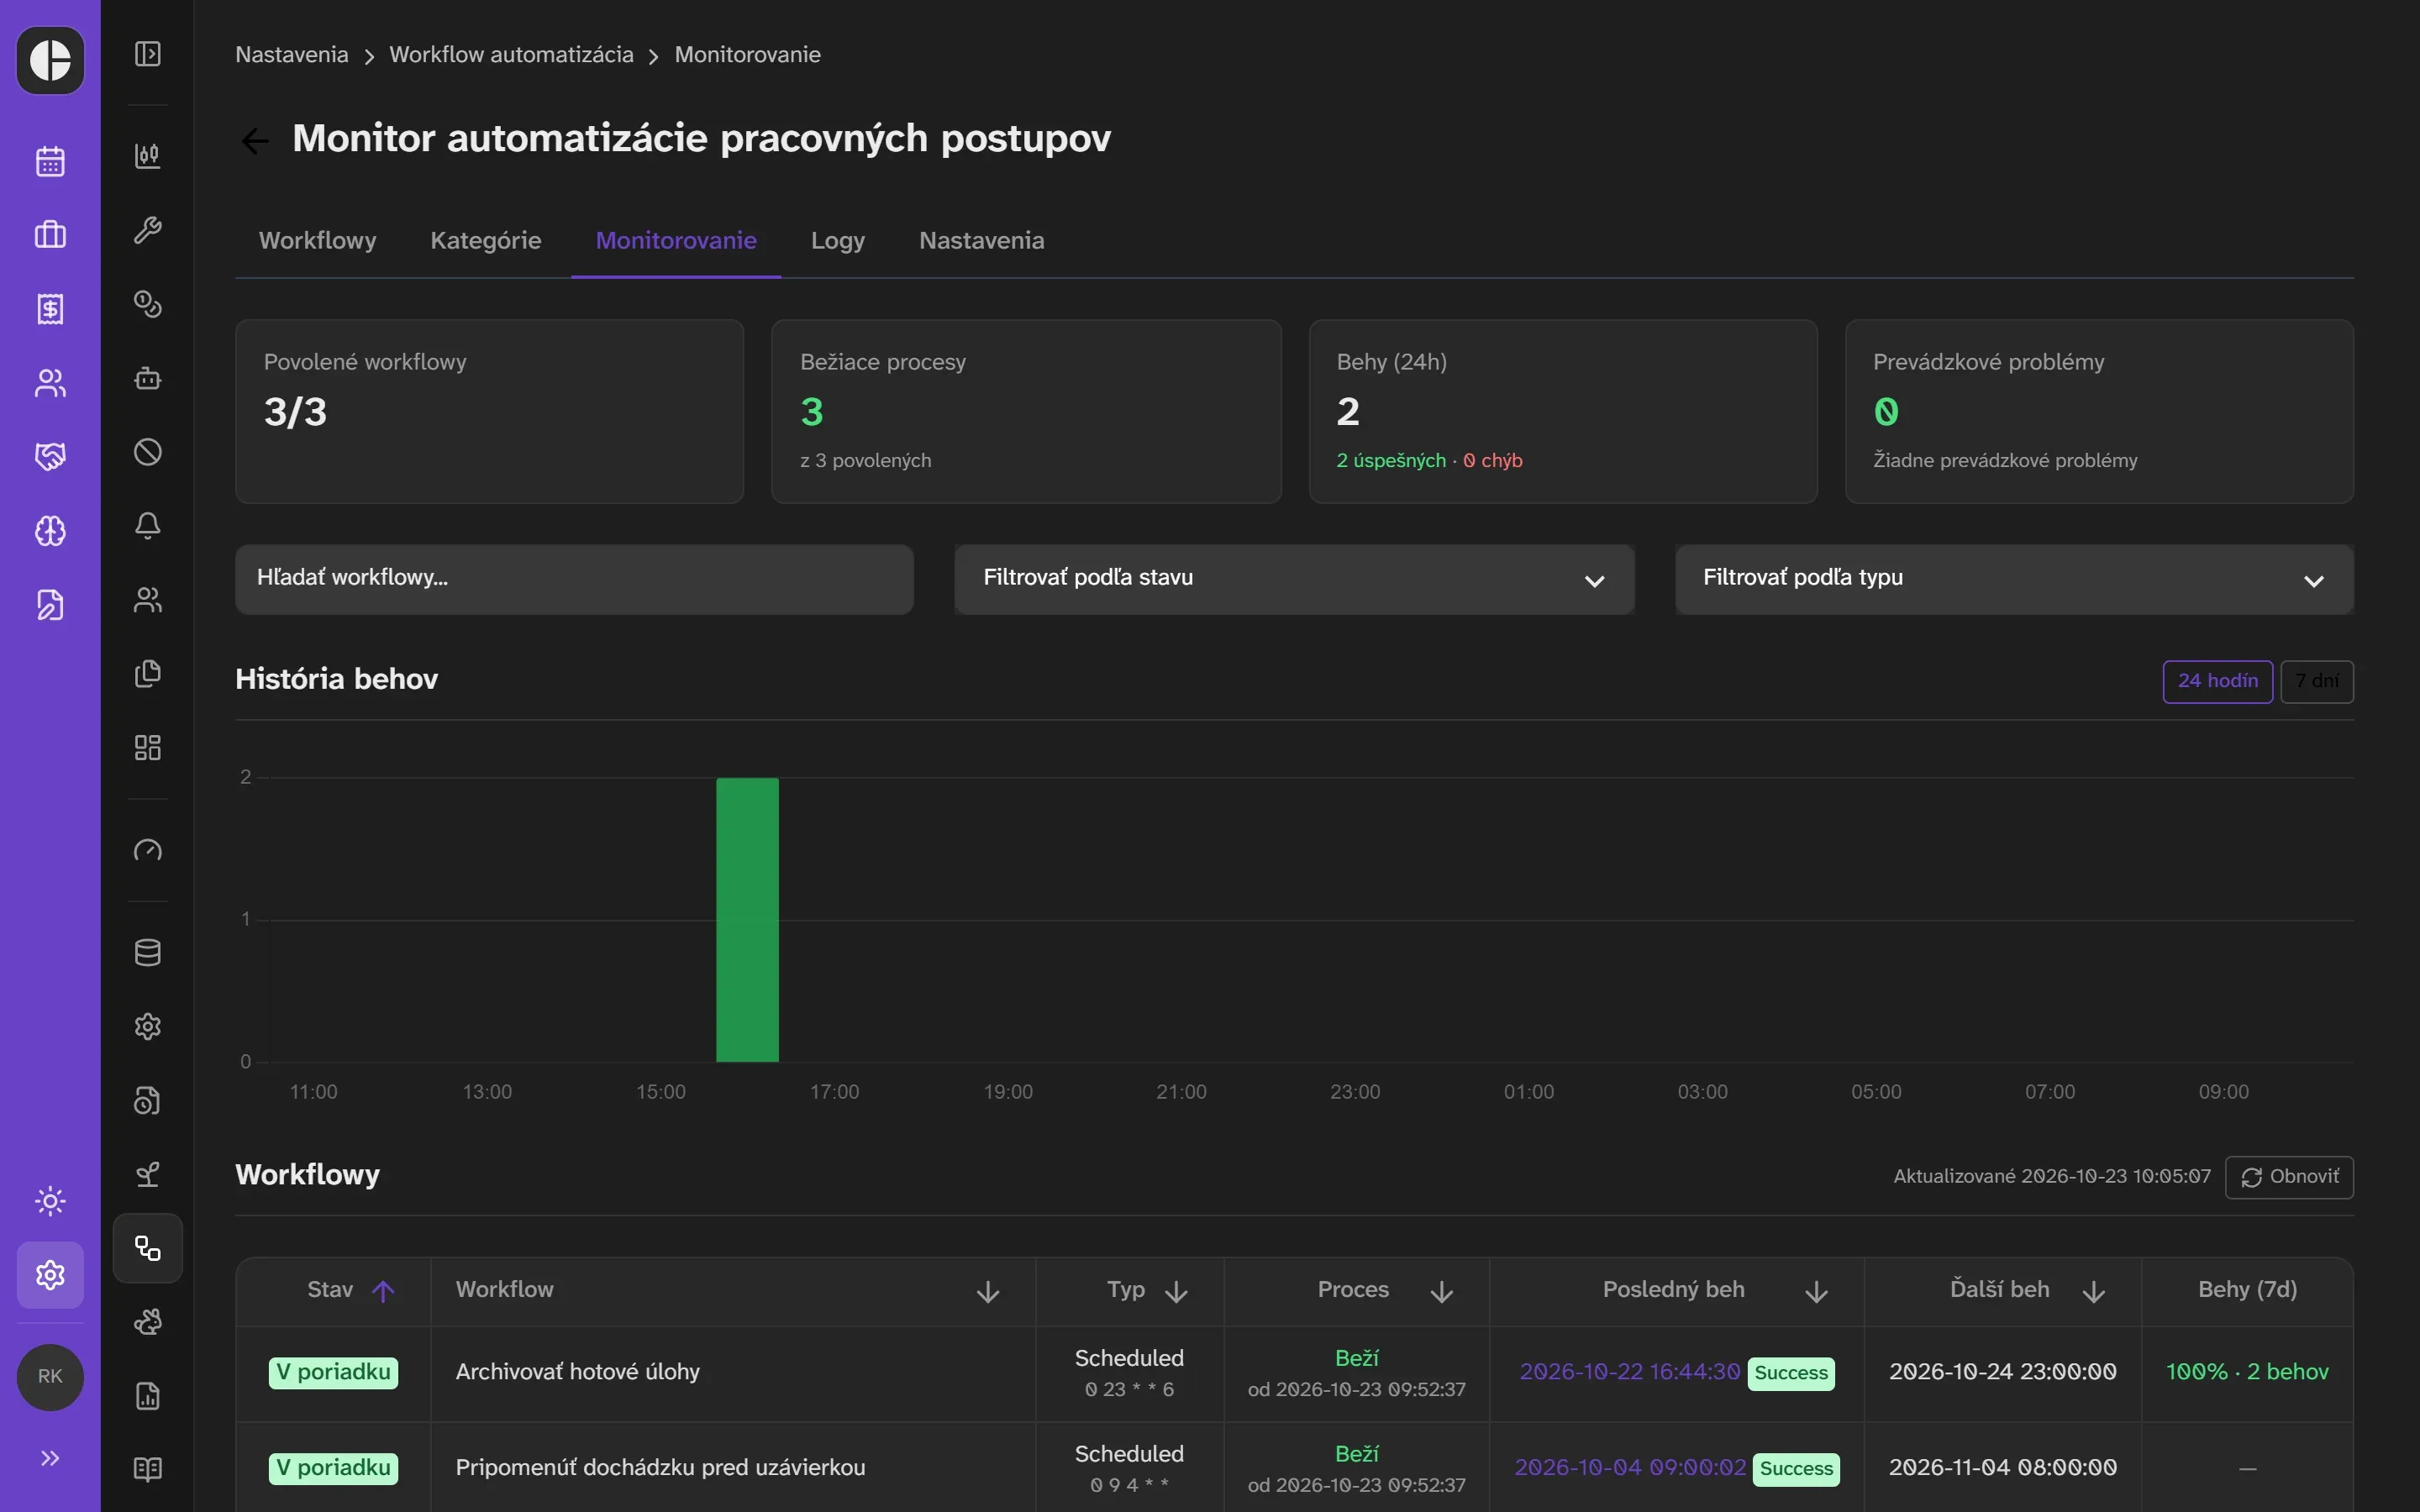Click the Obnoviť refresh button

[2289, 1177]
